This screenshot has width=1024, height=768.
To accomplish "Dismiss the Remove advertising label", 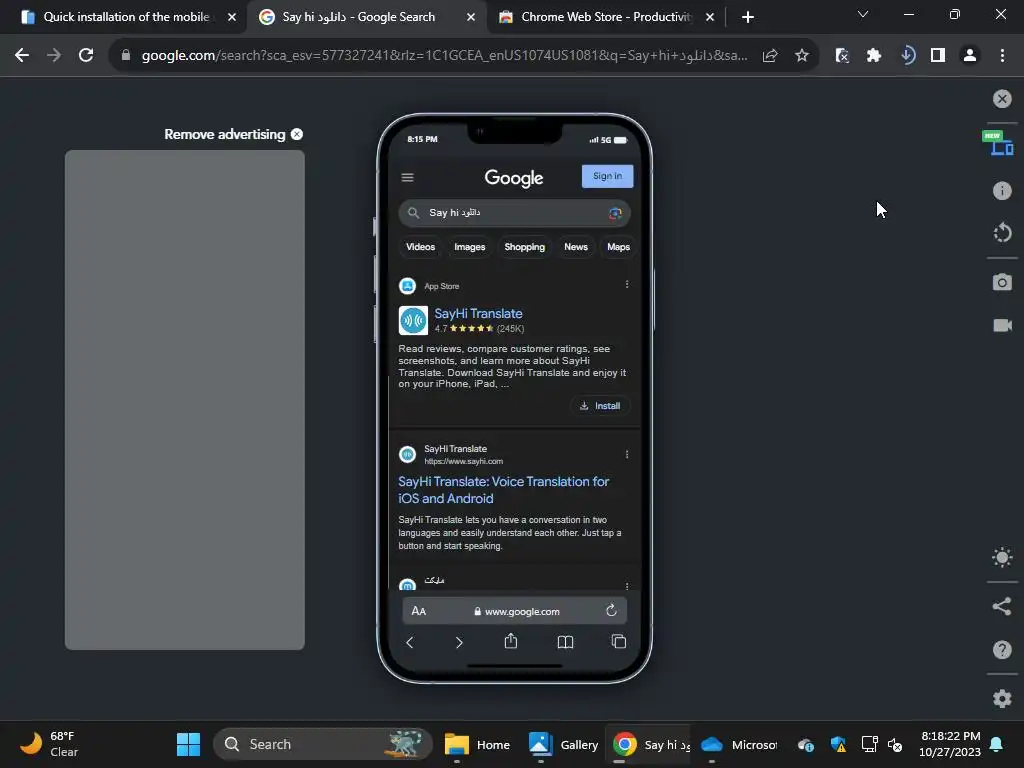I will [x=297, y=134].
